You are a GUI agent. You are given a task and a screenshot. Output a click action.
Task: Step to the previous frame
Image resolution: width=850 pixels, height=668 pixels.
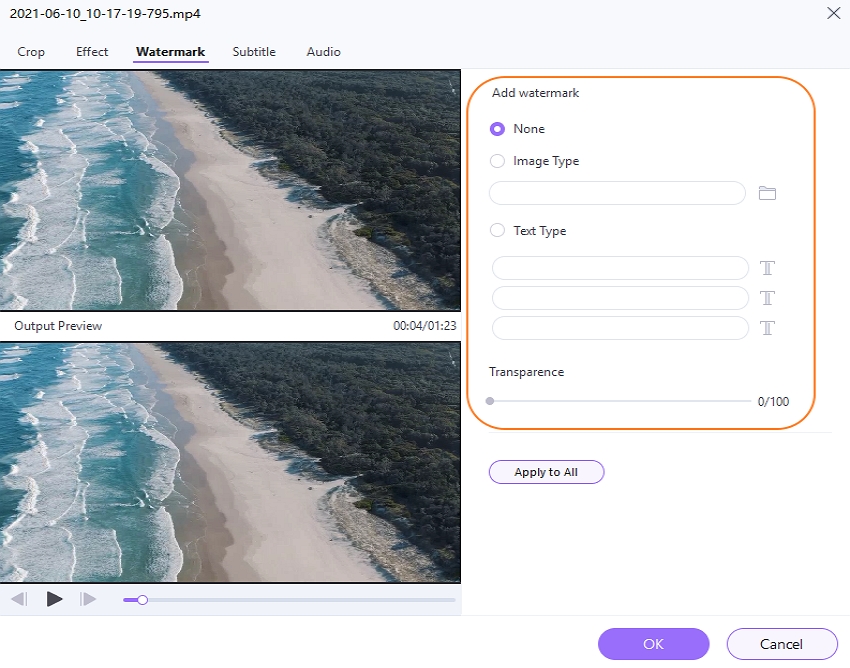click(19, 599)
